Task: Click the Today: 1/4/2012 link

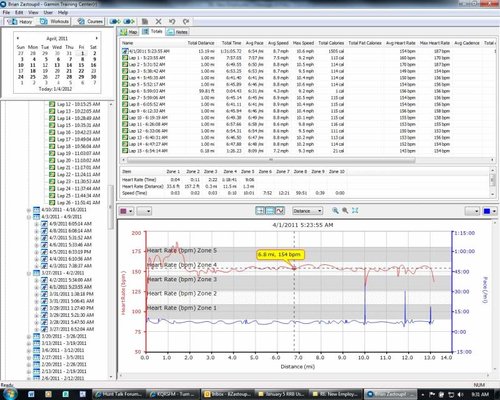Action: (x=55, y=89)
